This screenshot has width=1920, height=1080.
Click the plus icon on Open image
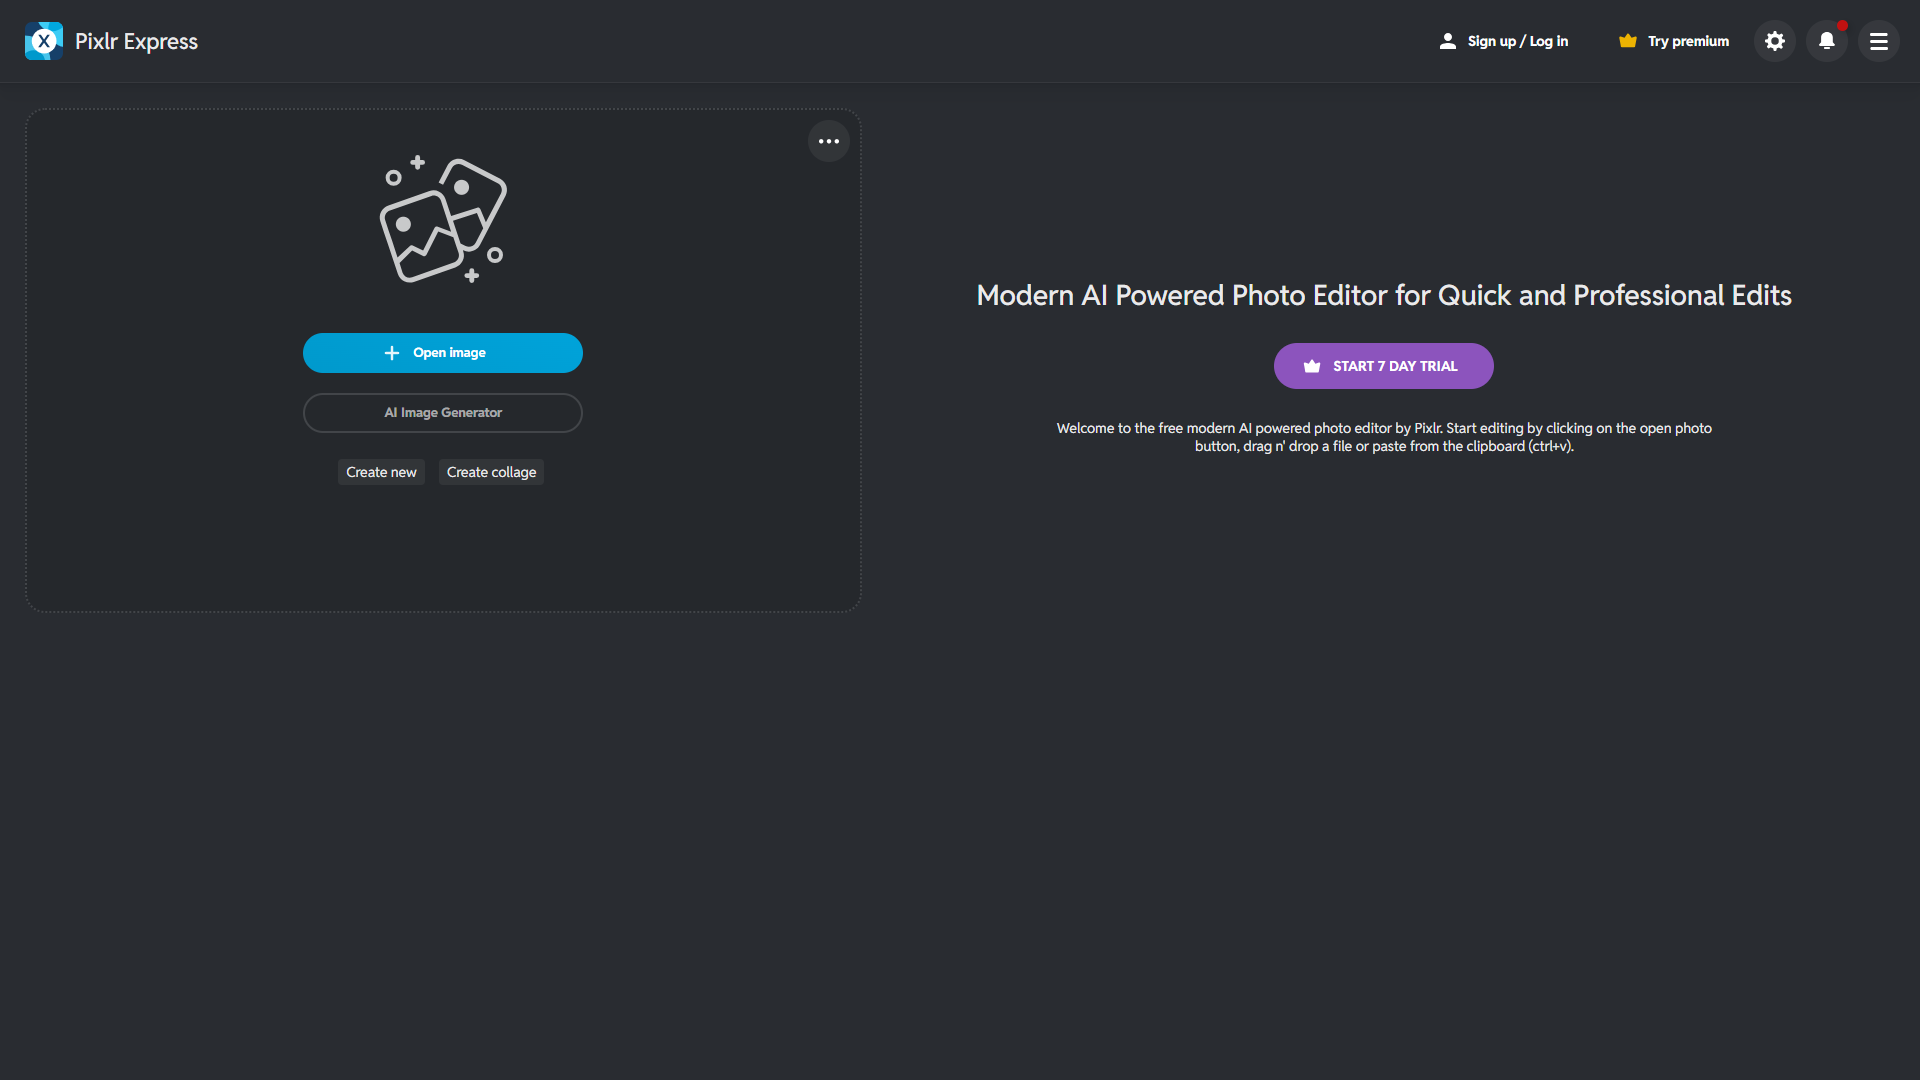(x=392, y=353)
